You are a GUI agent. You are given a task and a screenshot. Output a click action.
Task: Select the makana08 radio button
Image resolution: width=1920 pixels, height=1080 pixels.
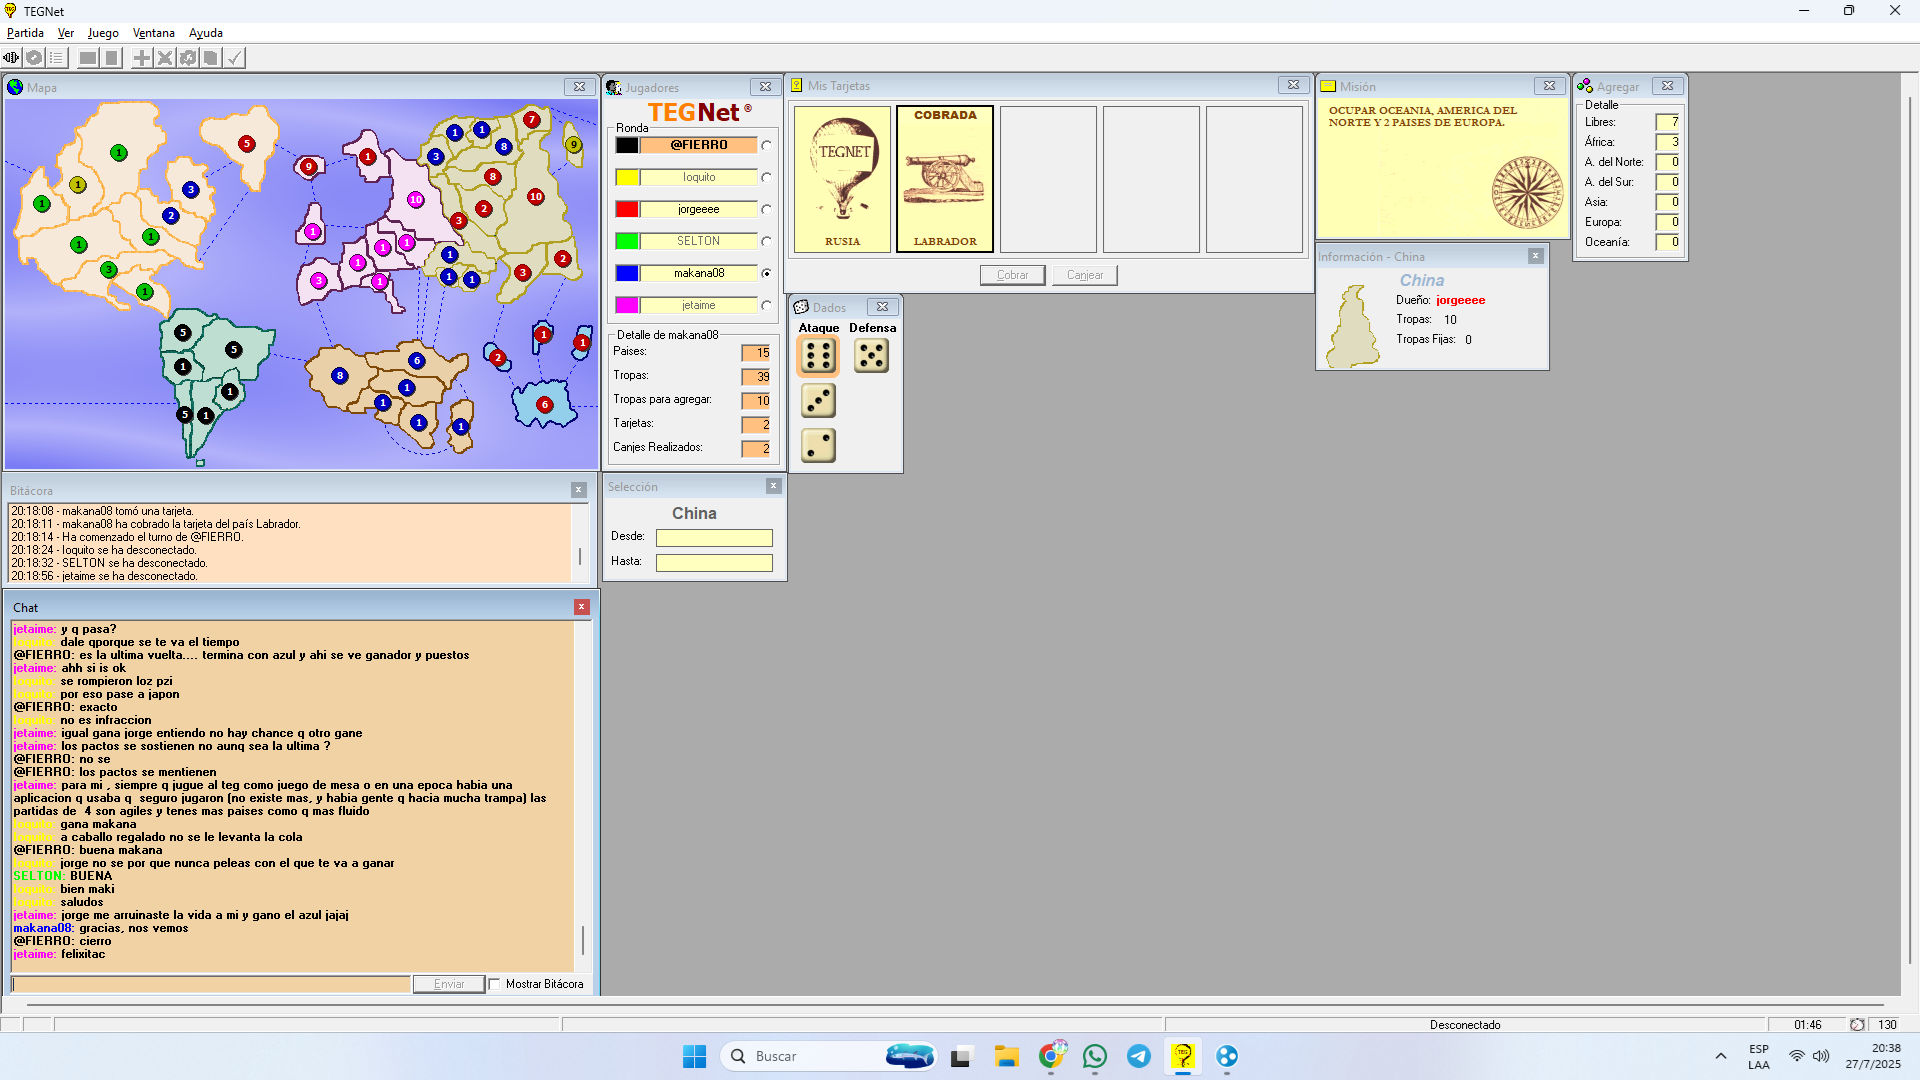coord(767,273)
